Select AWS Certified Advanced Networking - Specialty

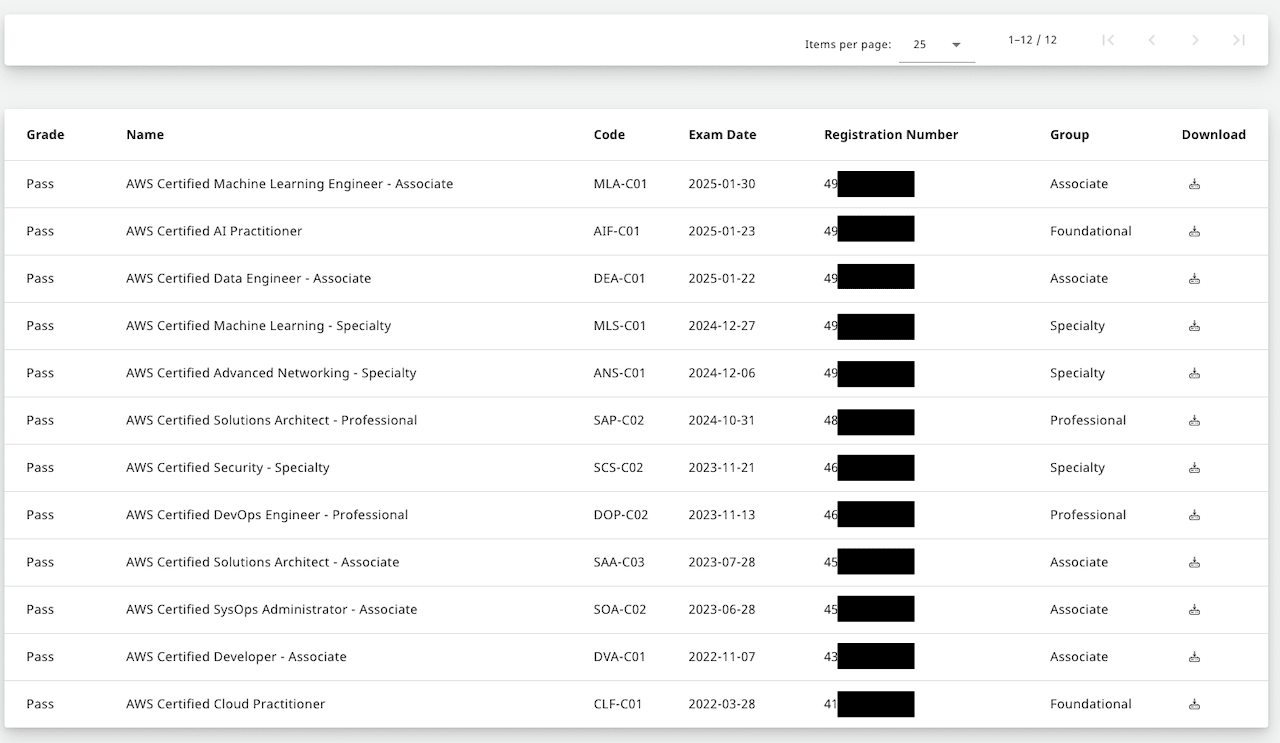pos(271,373)
